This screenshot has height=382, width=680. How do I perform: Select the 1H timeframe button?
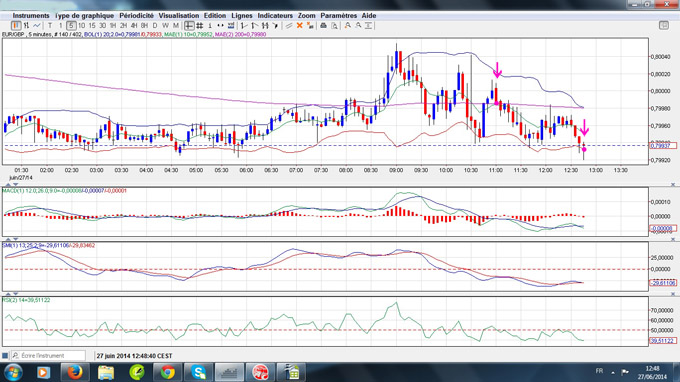[x=113, y=26]
